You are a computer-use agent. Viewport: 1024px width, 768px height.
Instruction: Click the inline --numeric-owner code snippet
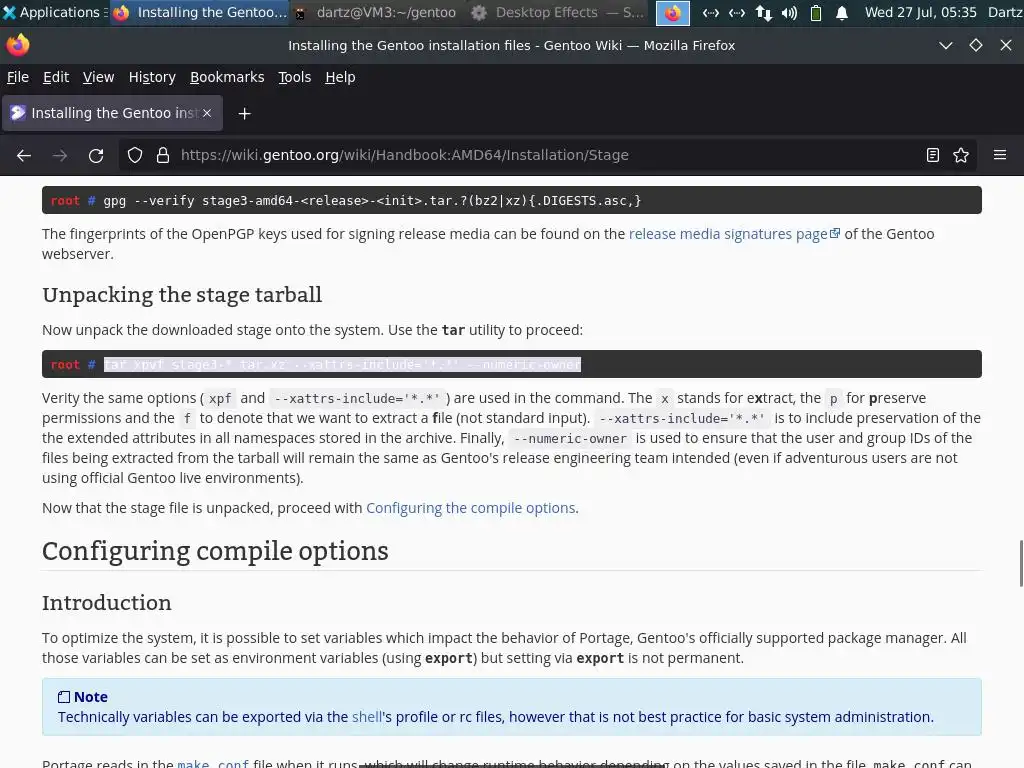[570, 438]
